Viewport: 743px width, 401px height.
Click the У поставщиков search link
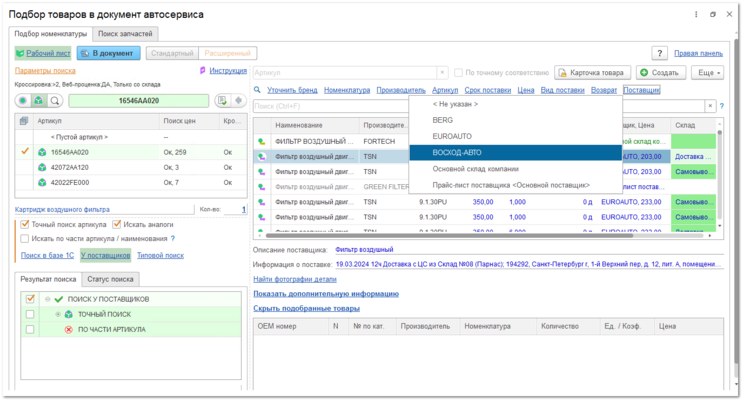[105, 255]
